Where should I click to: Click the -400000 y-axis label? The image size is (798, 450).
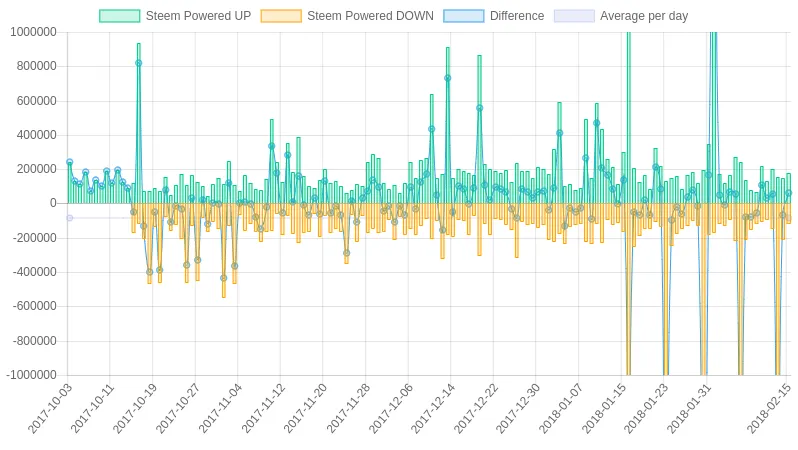(35, 272)
